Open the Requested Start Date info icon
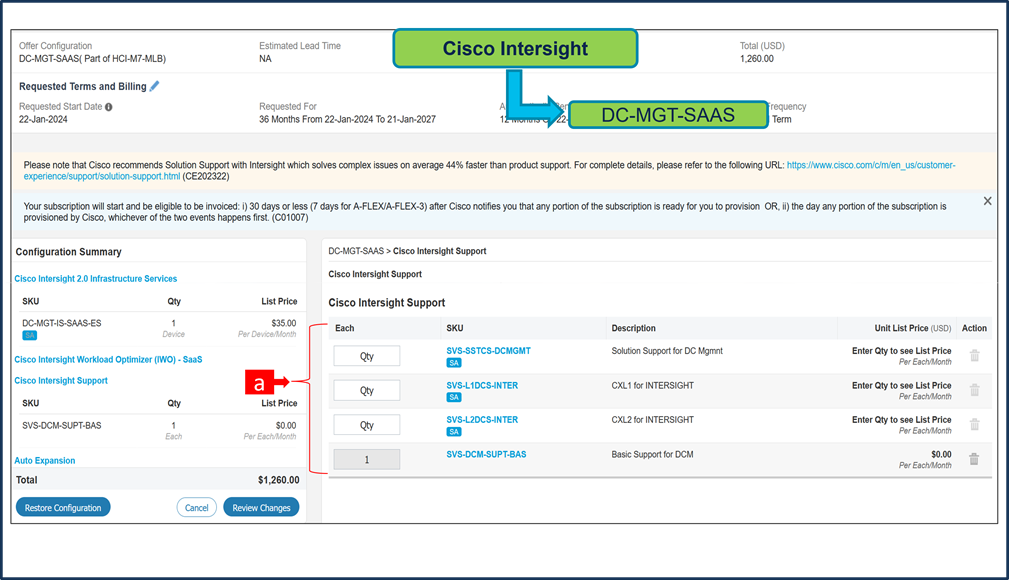The height and width of the screenshot is (580, 1009). tap(109, 107)
